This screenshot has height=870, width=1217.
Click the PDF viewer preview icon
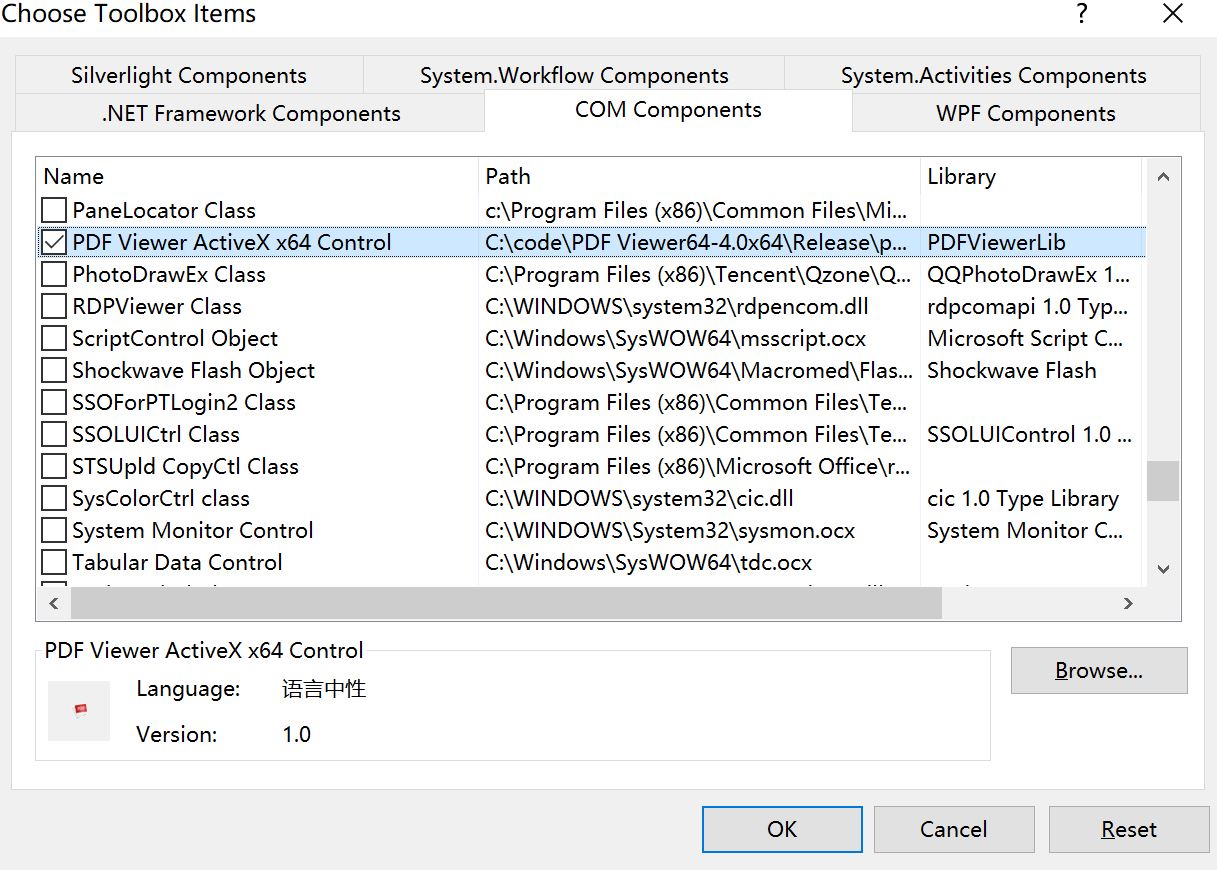pyautogui.click(x=79, y=711)
